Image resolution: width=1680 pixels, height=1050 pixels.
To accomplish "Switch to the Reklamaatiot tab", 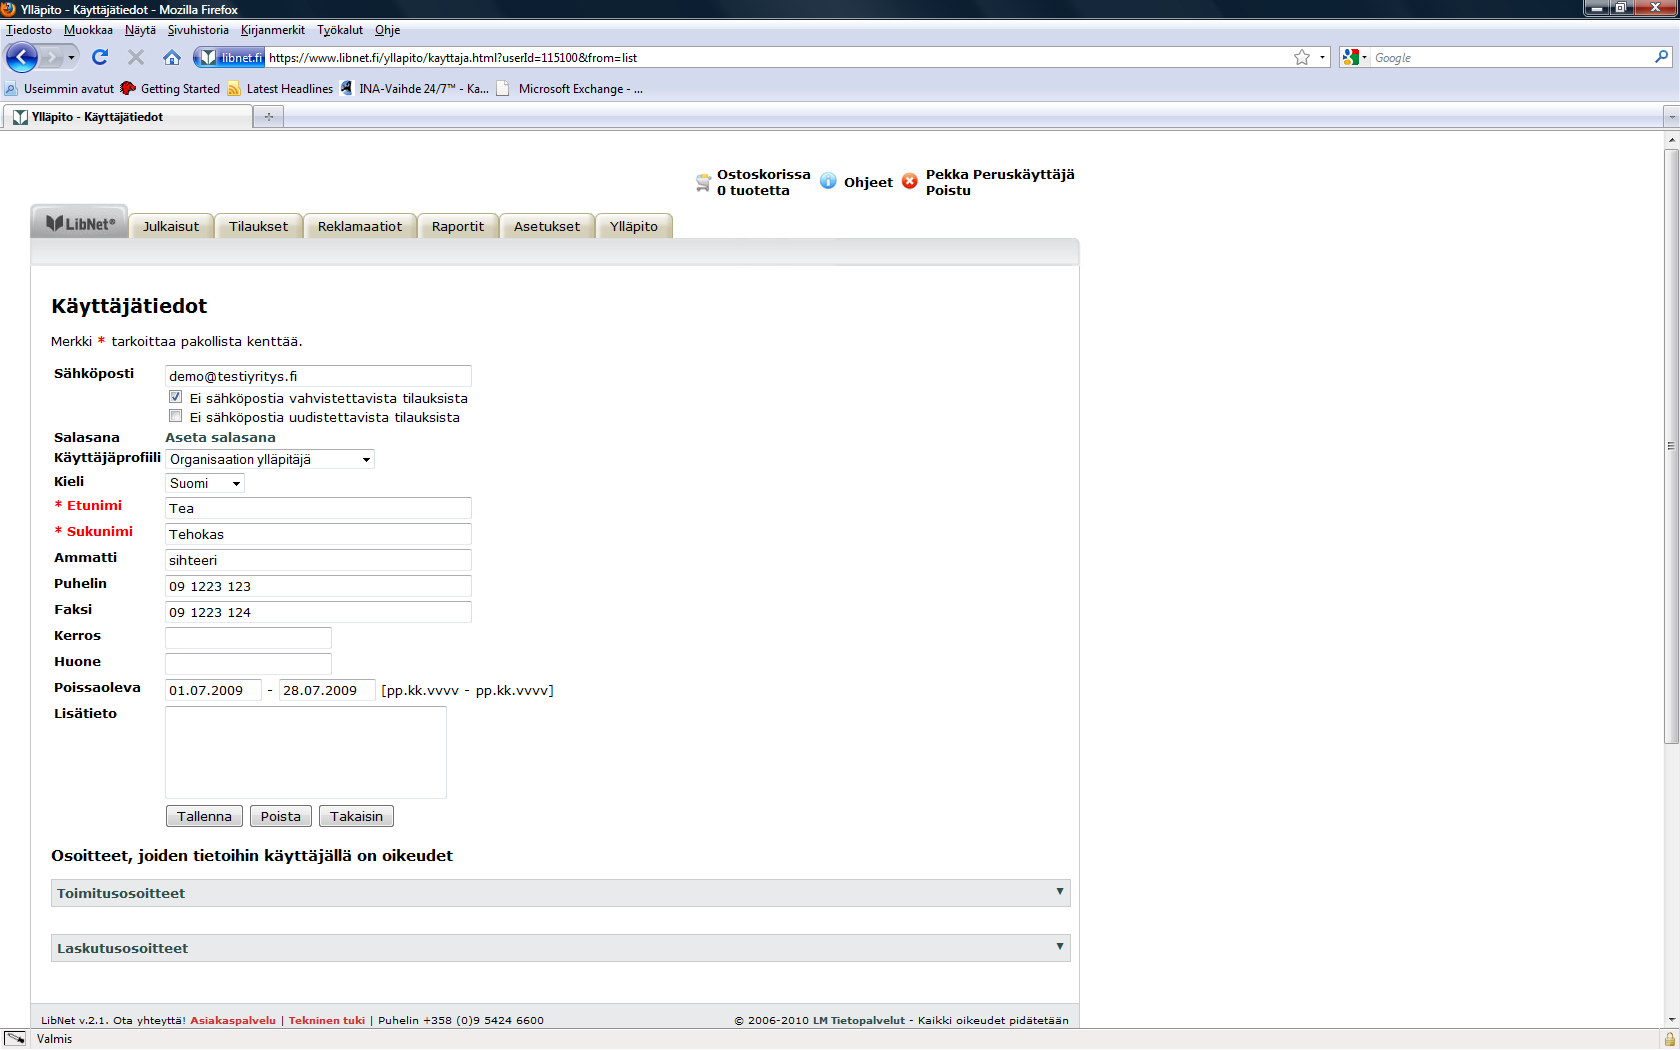I will tap(360, 226).
